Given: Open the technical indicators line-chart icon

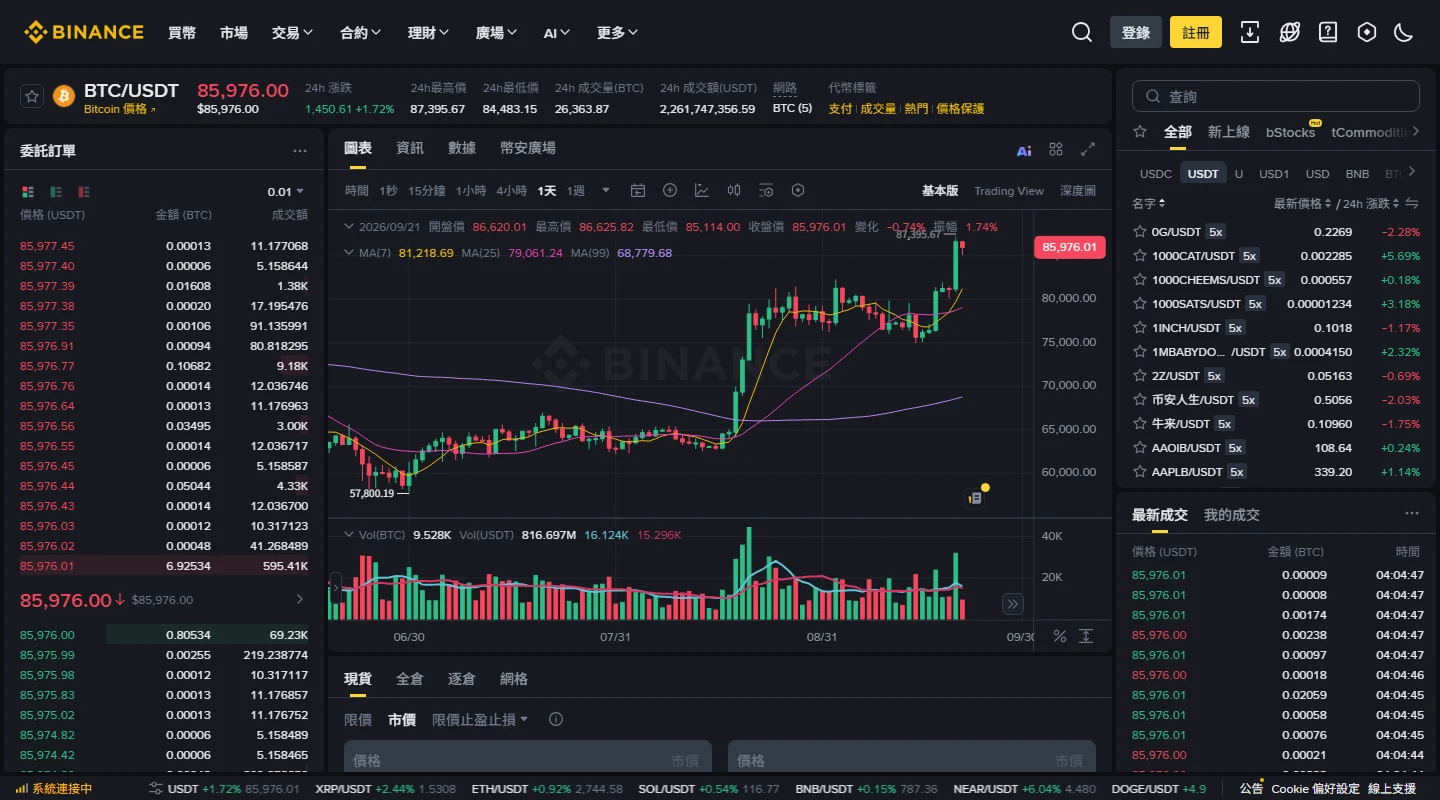Looking at the screenshot, I should 702,190.
